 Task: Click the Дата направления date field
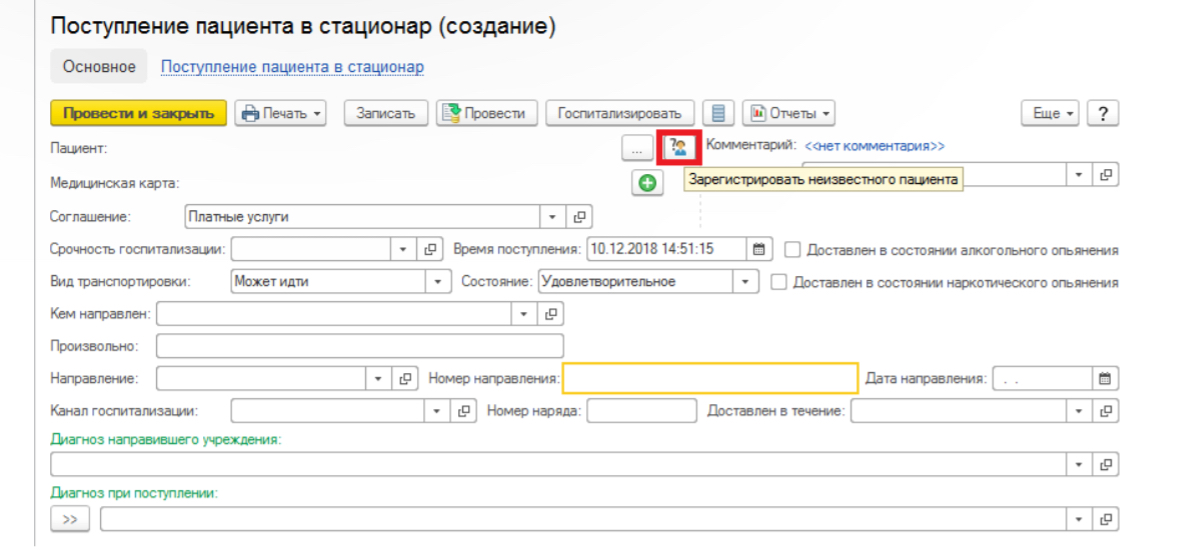coord(1043,378)
